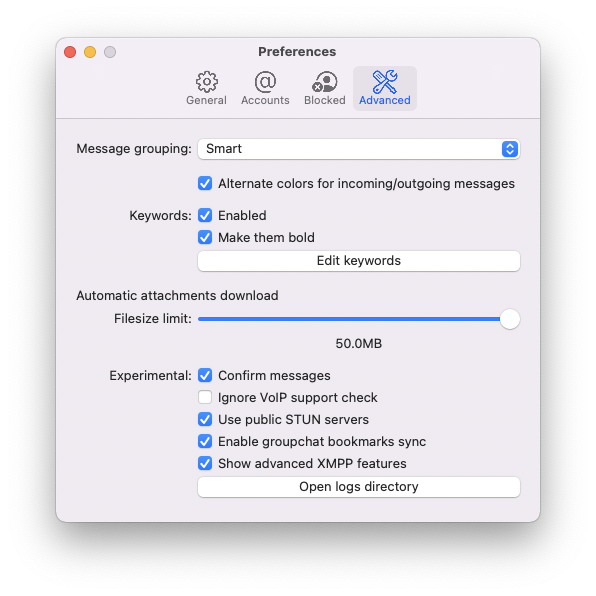Click the yellow minimize window button
Screen dimensions: 596x596
90,52
